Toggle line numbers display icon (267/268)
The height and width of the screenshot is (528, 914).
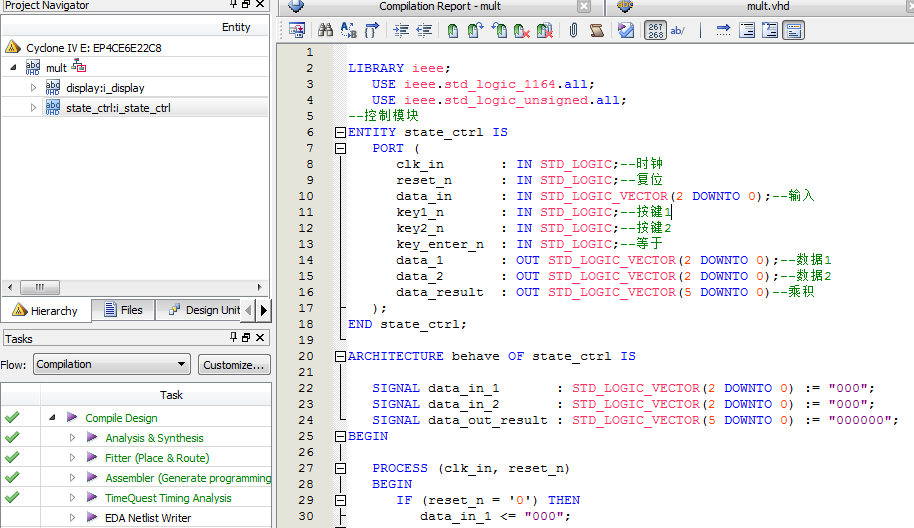pos(655,31)
